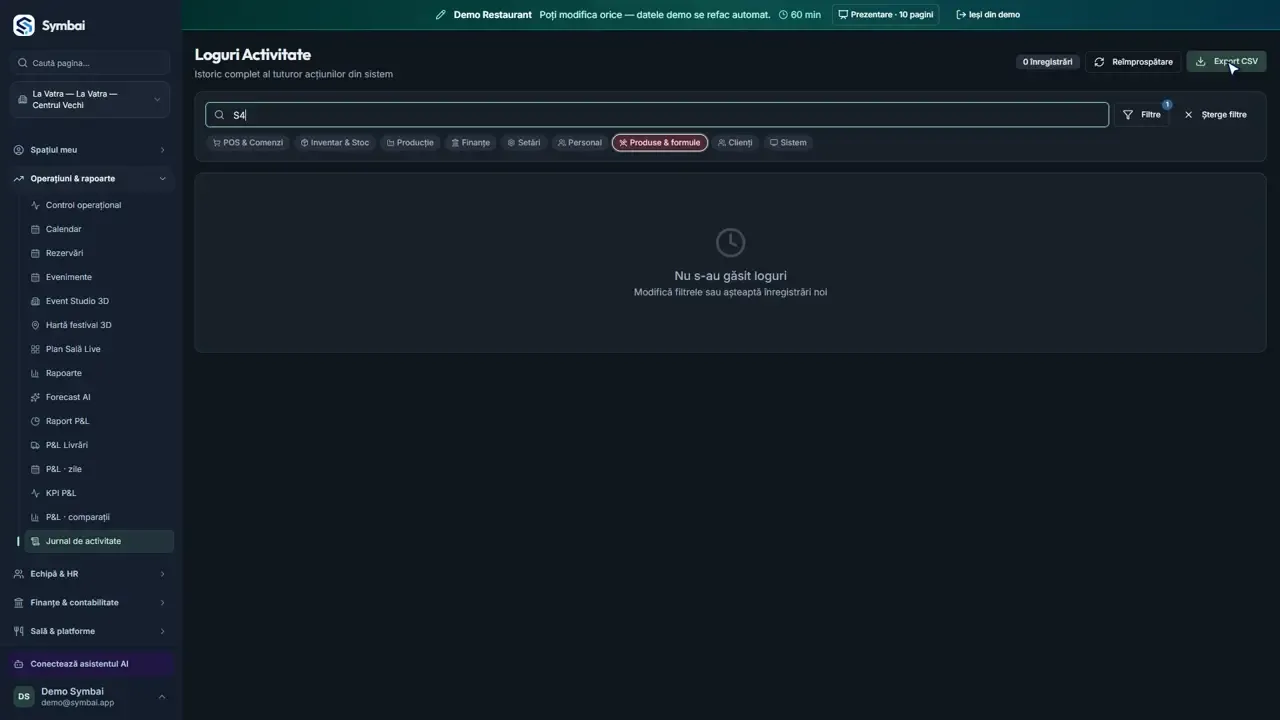Screen dimensions: 1280x720
Task: Click the Conectează asistentul AI robot icon
Action: pyautogui.click(x=19, y=664)
